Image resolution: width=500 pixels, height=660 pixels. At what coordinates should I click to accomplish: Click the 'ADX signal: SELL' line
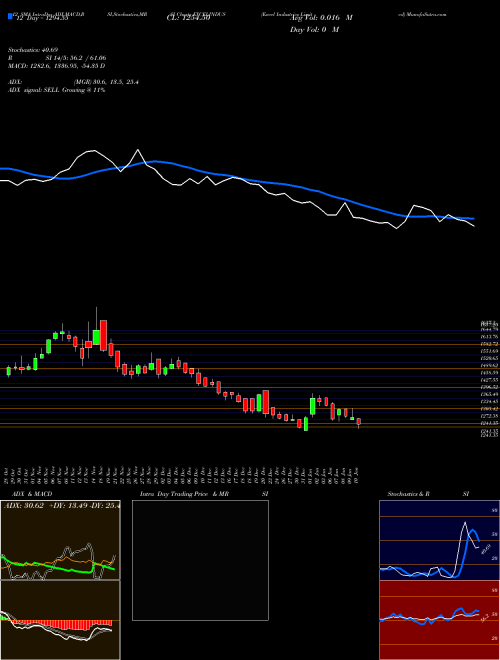click(x=56, y=90)
